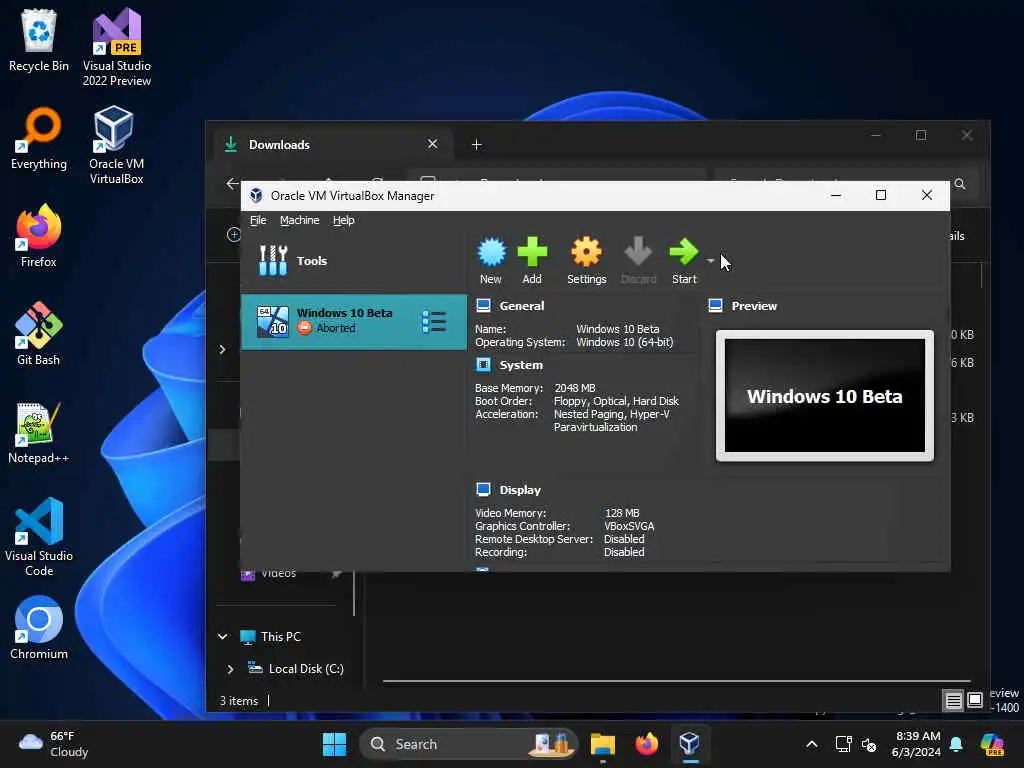Open File Explorer from the taskbar
Image resolution: width=1024 pixels, height=768 pixels.
point(603,744)
